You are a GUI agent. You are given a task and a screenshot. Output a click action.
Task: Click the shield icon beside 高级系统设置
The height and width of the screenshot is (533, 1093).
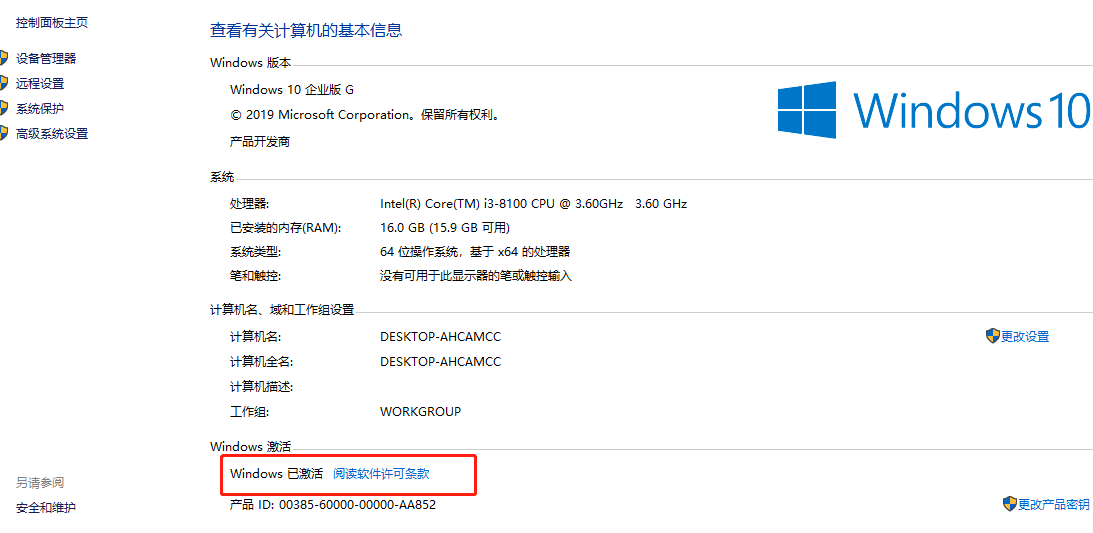click(3, 134)
